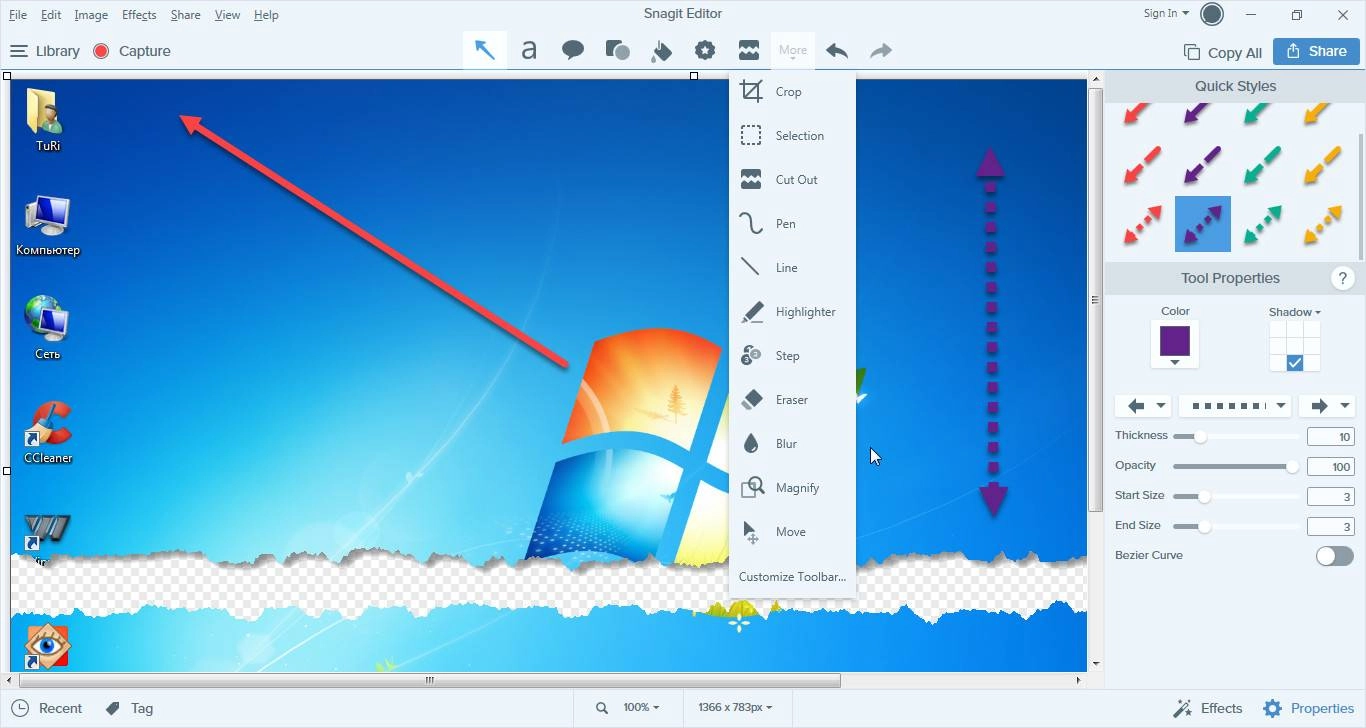Uncheck the checked shadow direction box
Screen dimensions: 1366x728
point(1295,362)
